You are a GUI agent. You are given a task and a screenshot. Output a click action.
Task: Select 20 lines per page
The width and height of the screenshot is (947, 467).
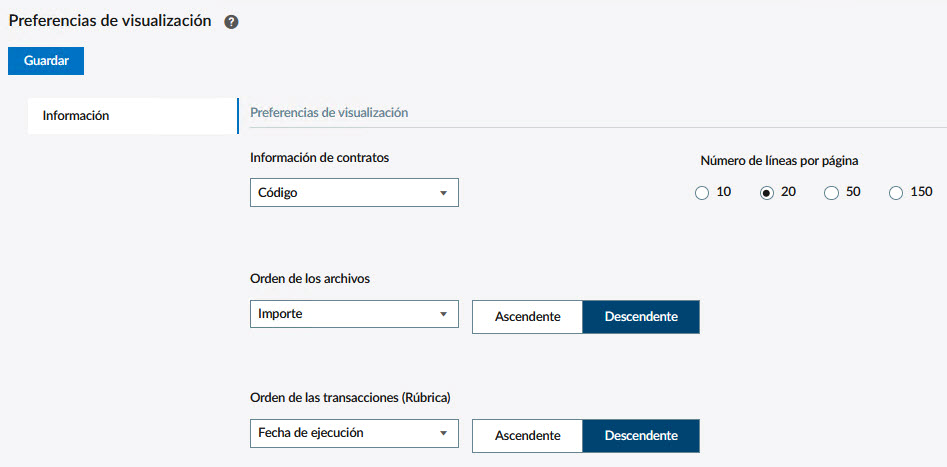[x=767, y=193]
